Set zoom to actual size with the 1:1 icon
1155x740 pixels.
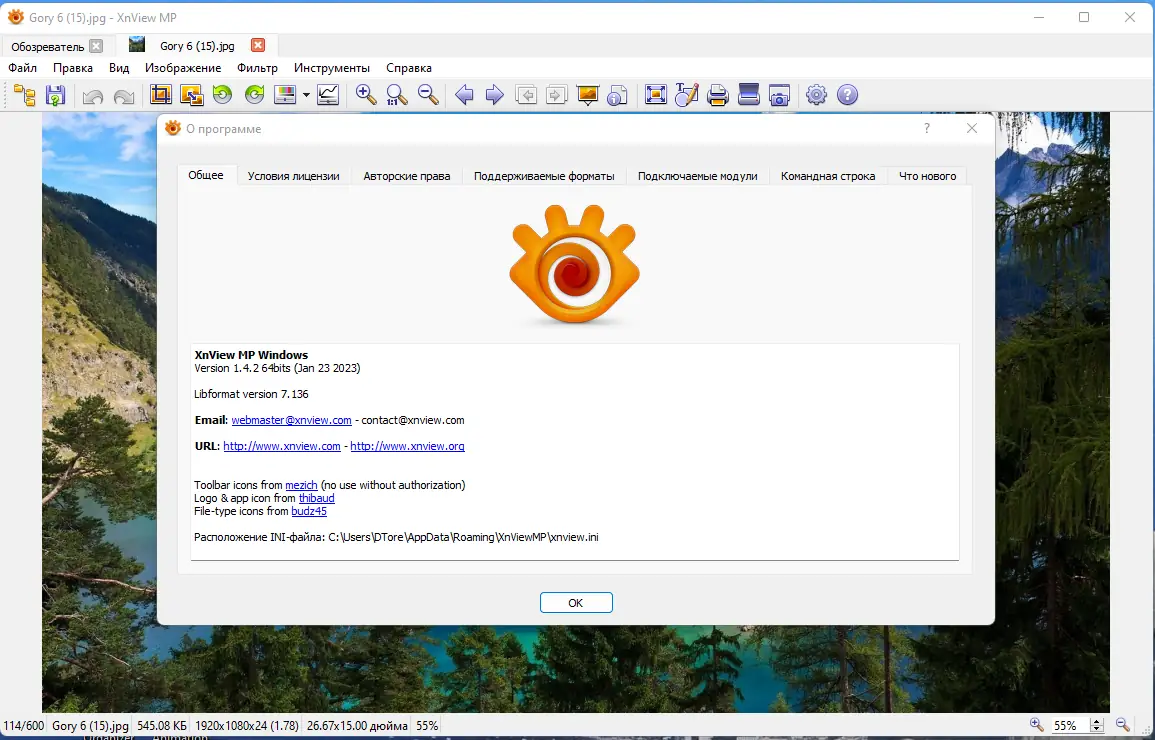[396, 95]
